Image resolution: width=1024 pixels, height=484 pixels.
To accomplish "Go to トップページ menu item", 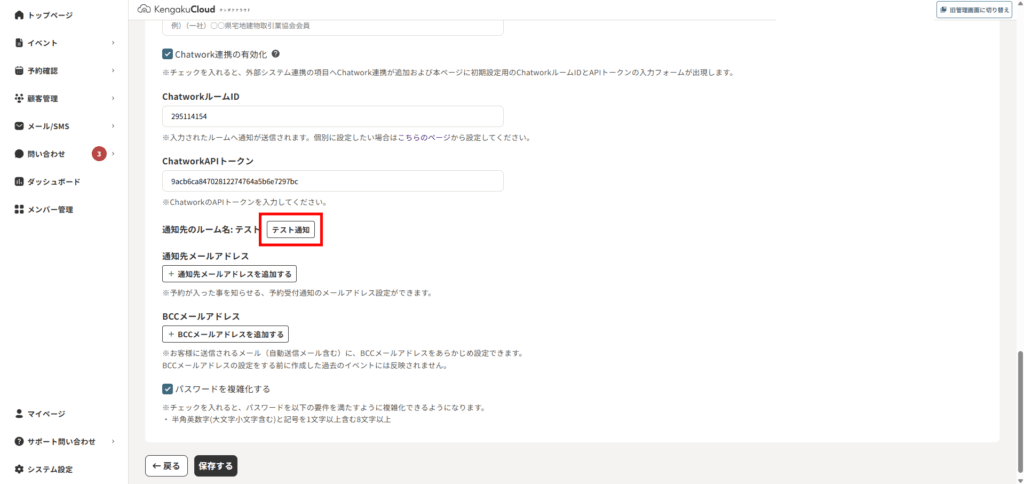I will point(50,15).
